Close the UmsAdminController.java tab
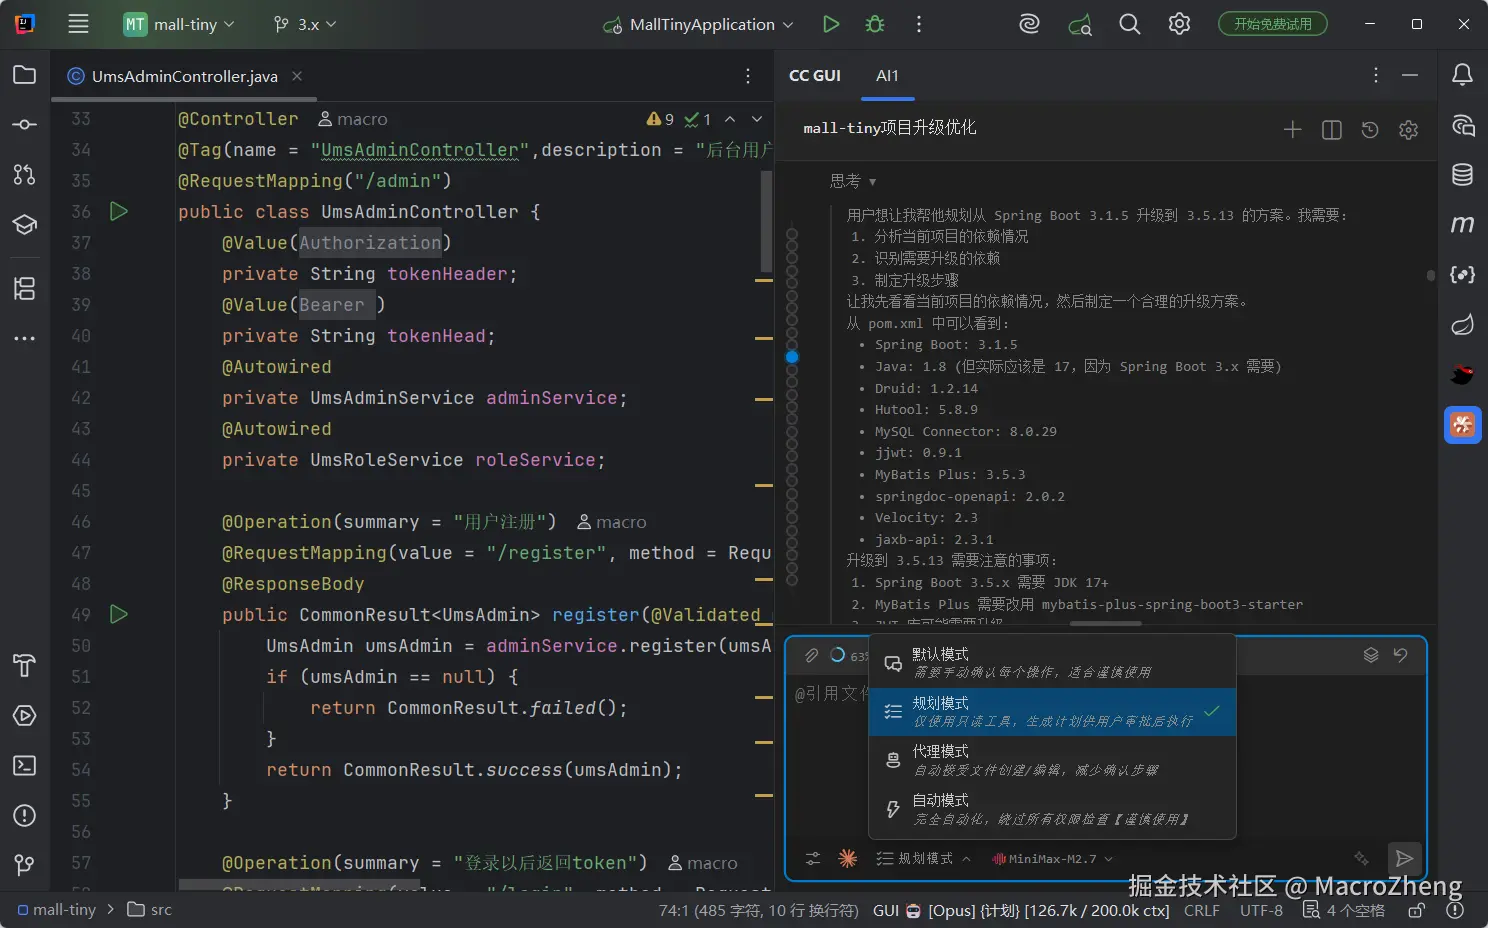This screenshot has width=1488, height=928. [x=297, y=76]
